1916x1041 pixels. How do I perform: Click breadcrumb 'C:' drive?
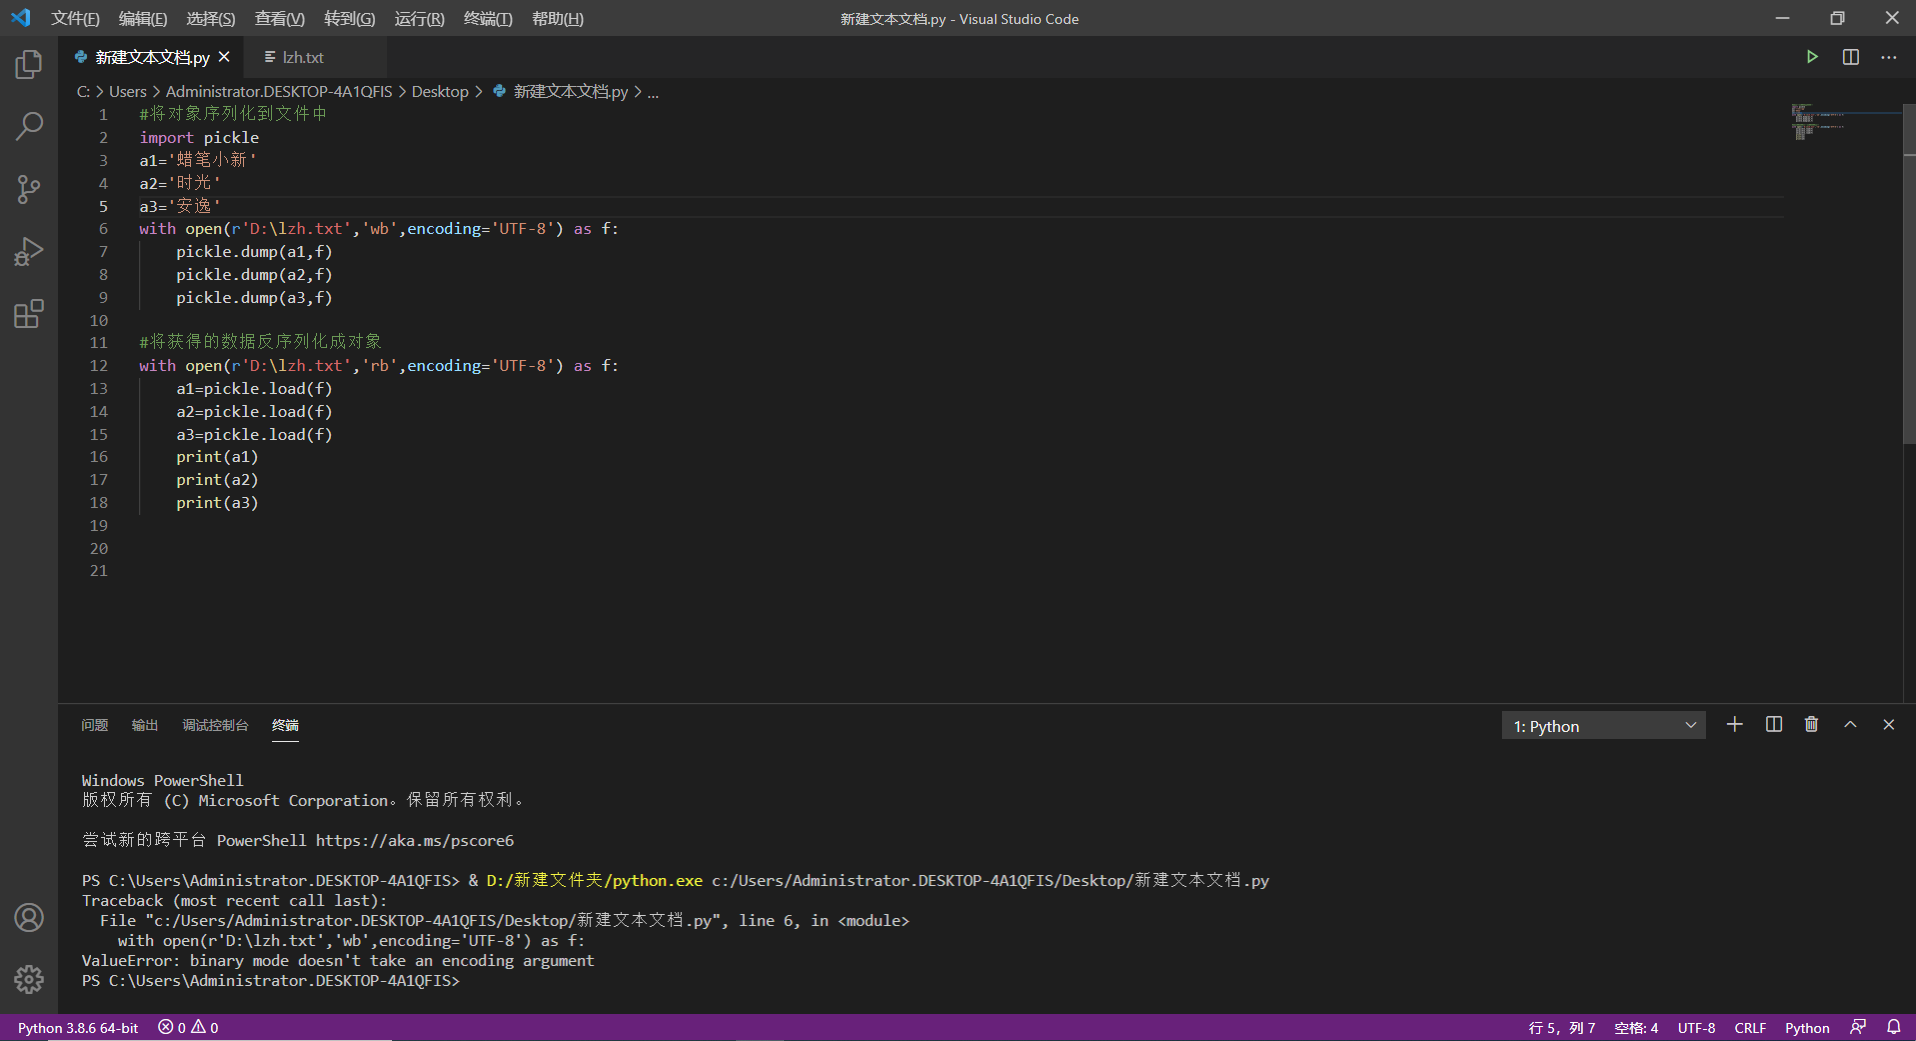pos(83,91)
